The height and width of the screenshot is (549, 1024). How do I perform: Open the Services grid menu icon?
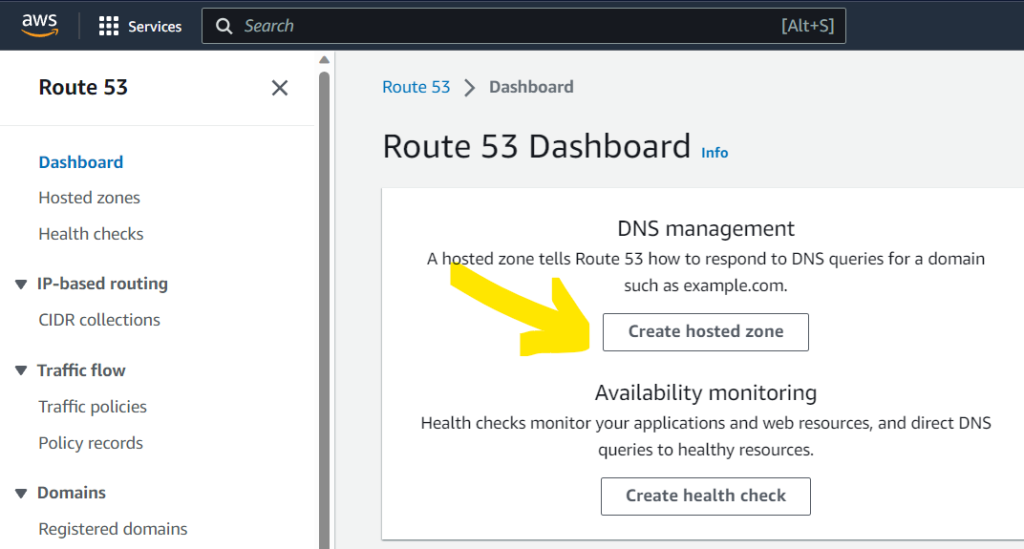[108, 26]
